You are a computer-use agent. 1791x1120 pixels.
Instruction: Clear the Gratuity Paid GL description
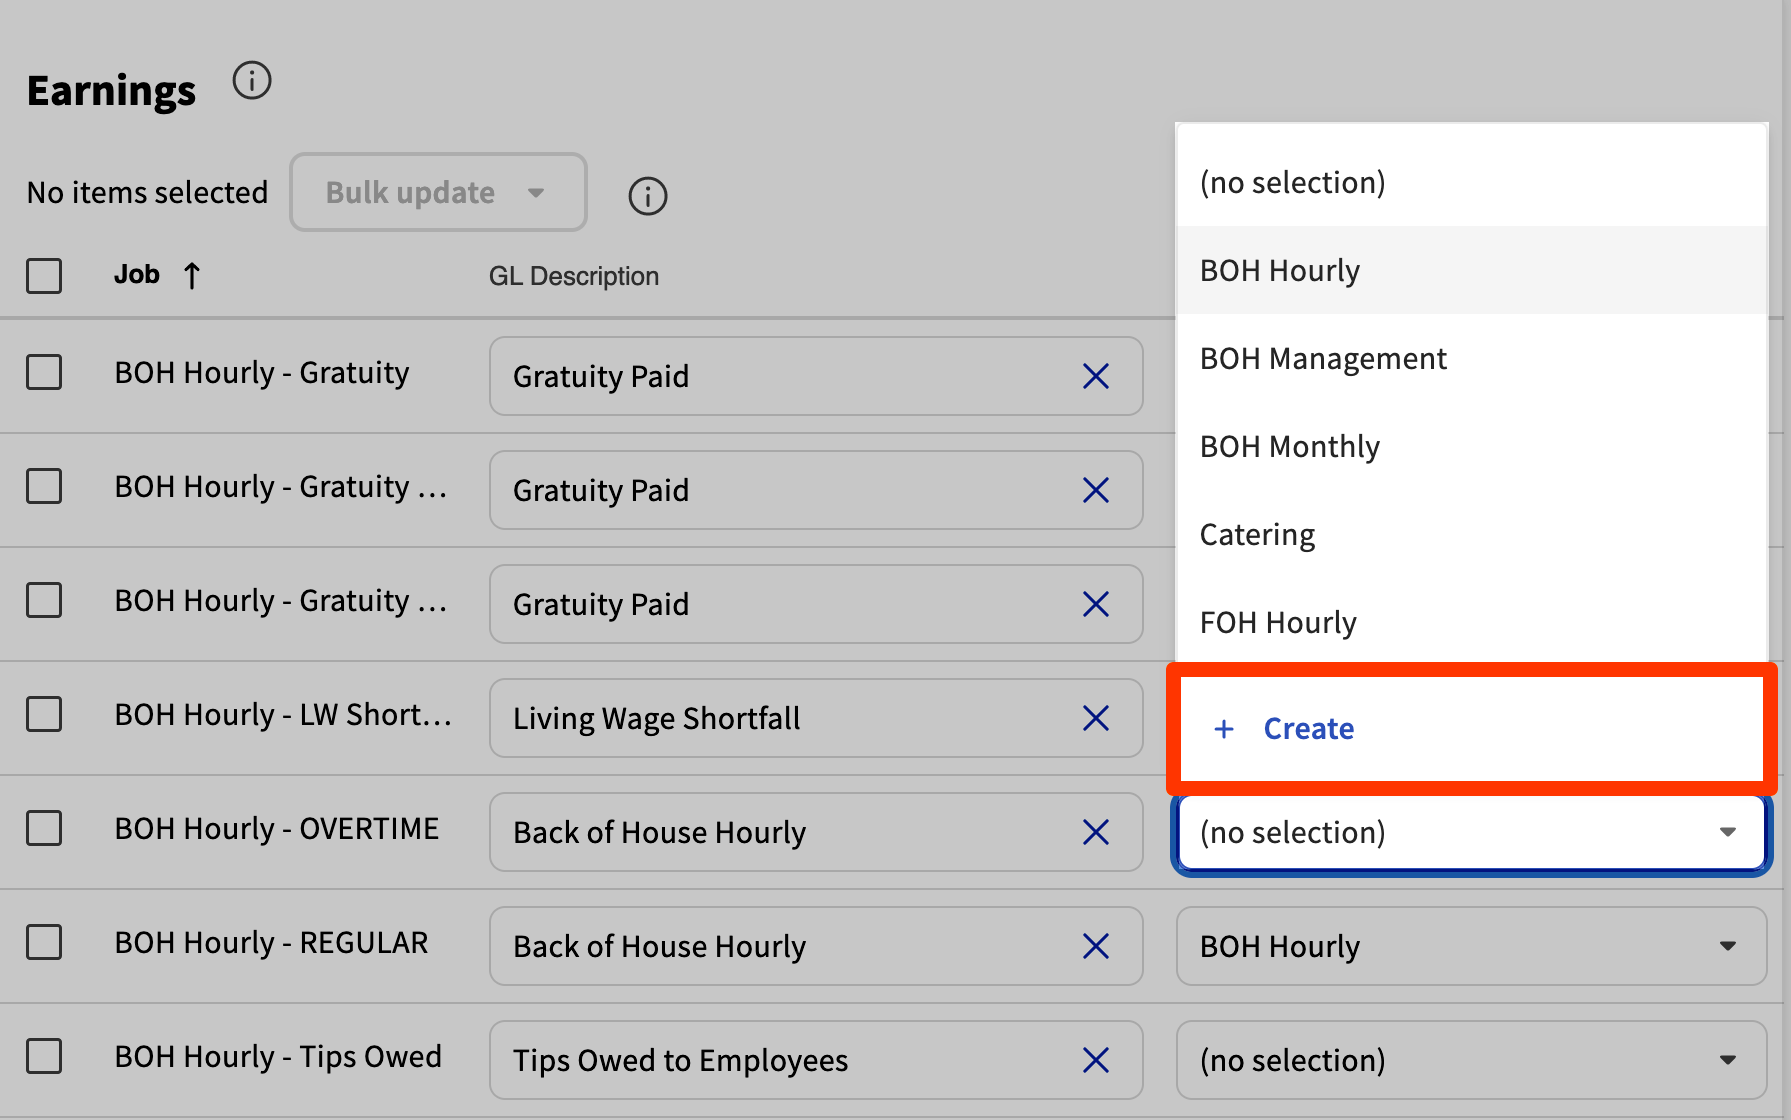[1096, 376]
